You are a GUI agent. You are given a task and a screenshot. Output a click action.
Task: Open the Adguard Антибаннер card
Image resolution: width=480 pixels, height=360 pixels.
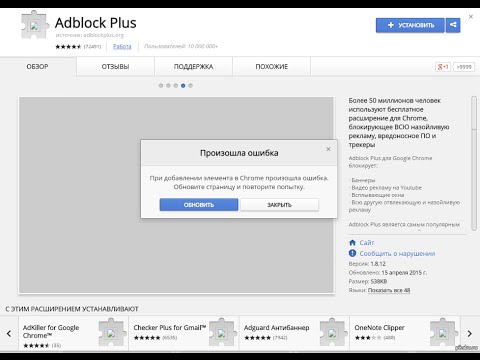pos(294,333)
